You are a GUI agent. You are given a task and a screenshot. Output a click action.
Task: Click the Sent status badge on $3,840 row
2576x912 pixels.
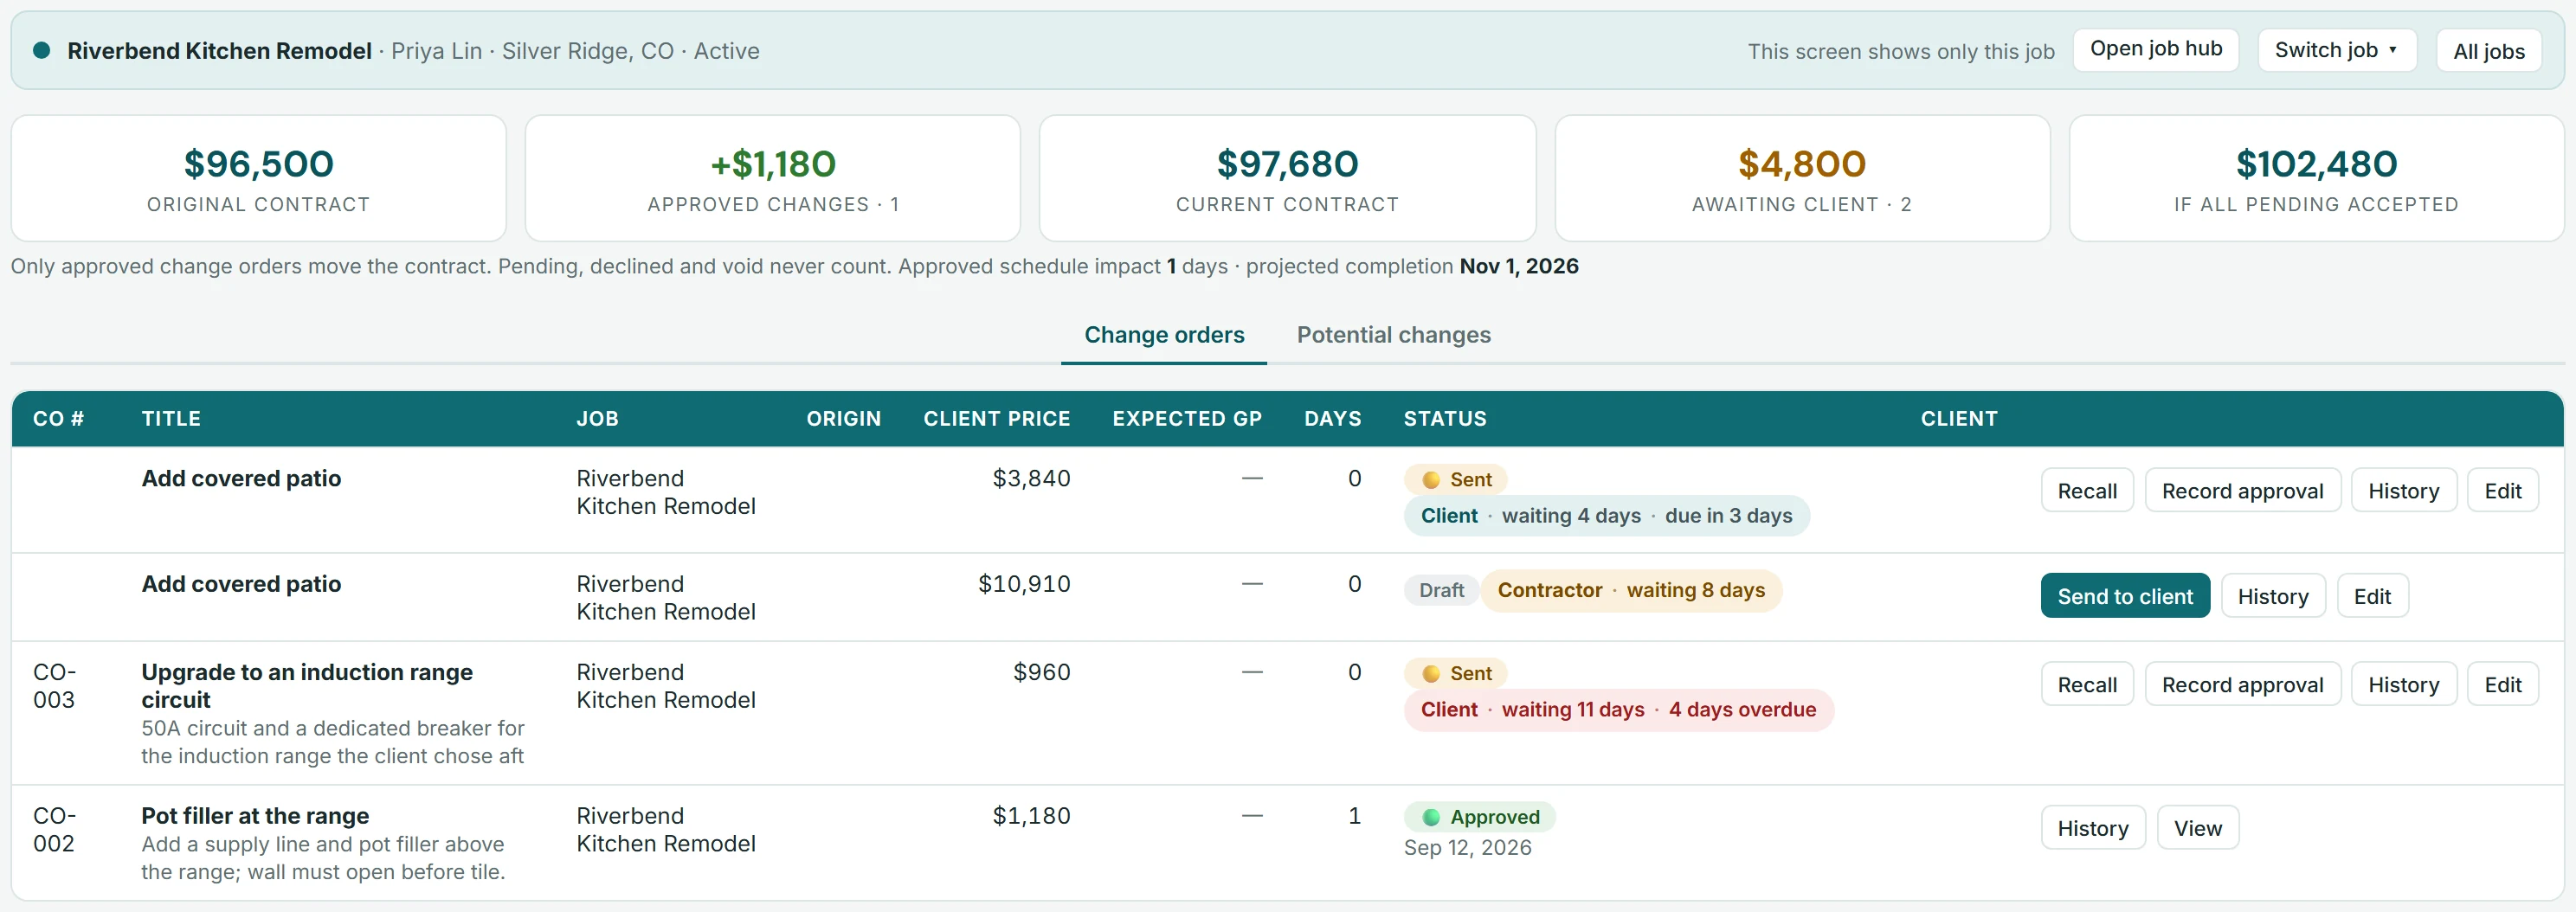1455,479
